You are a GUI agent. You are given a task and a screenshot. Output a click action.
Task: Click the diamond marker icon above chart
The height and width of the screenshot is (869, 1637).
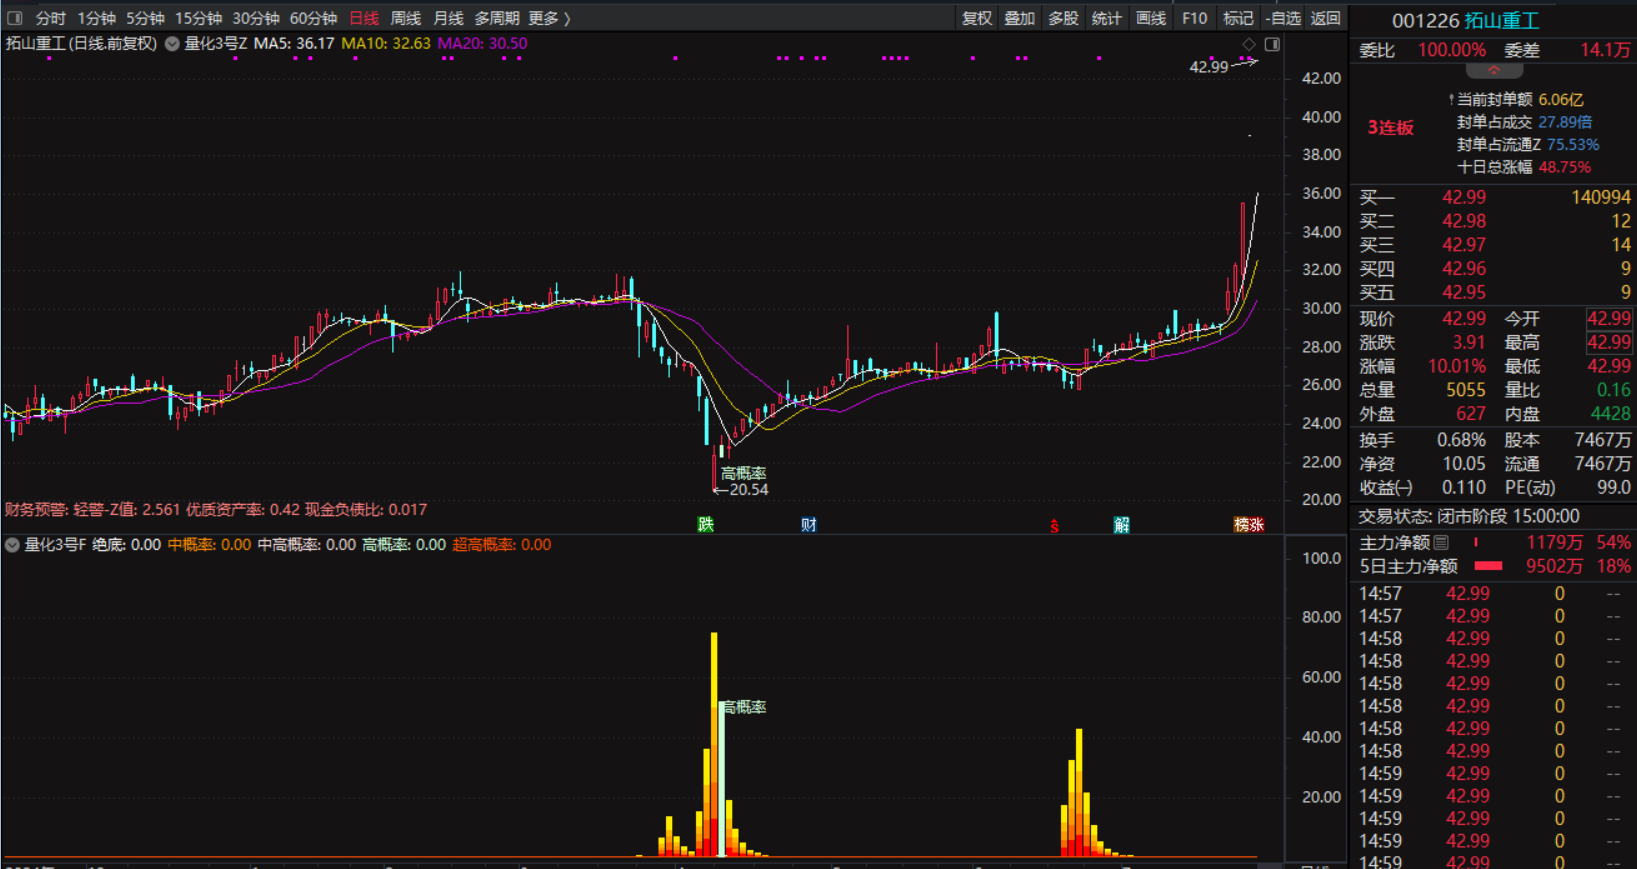click(1249, 44)
